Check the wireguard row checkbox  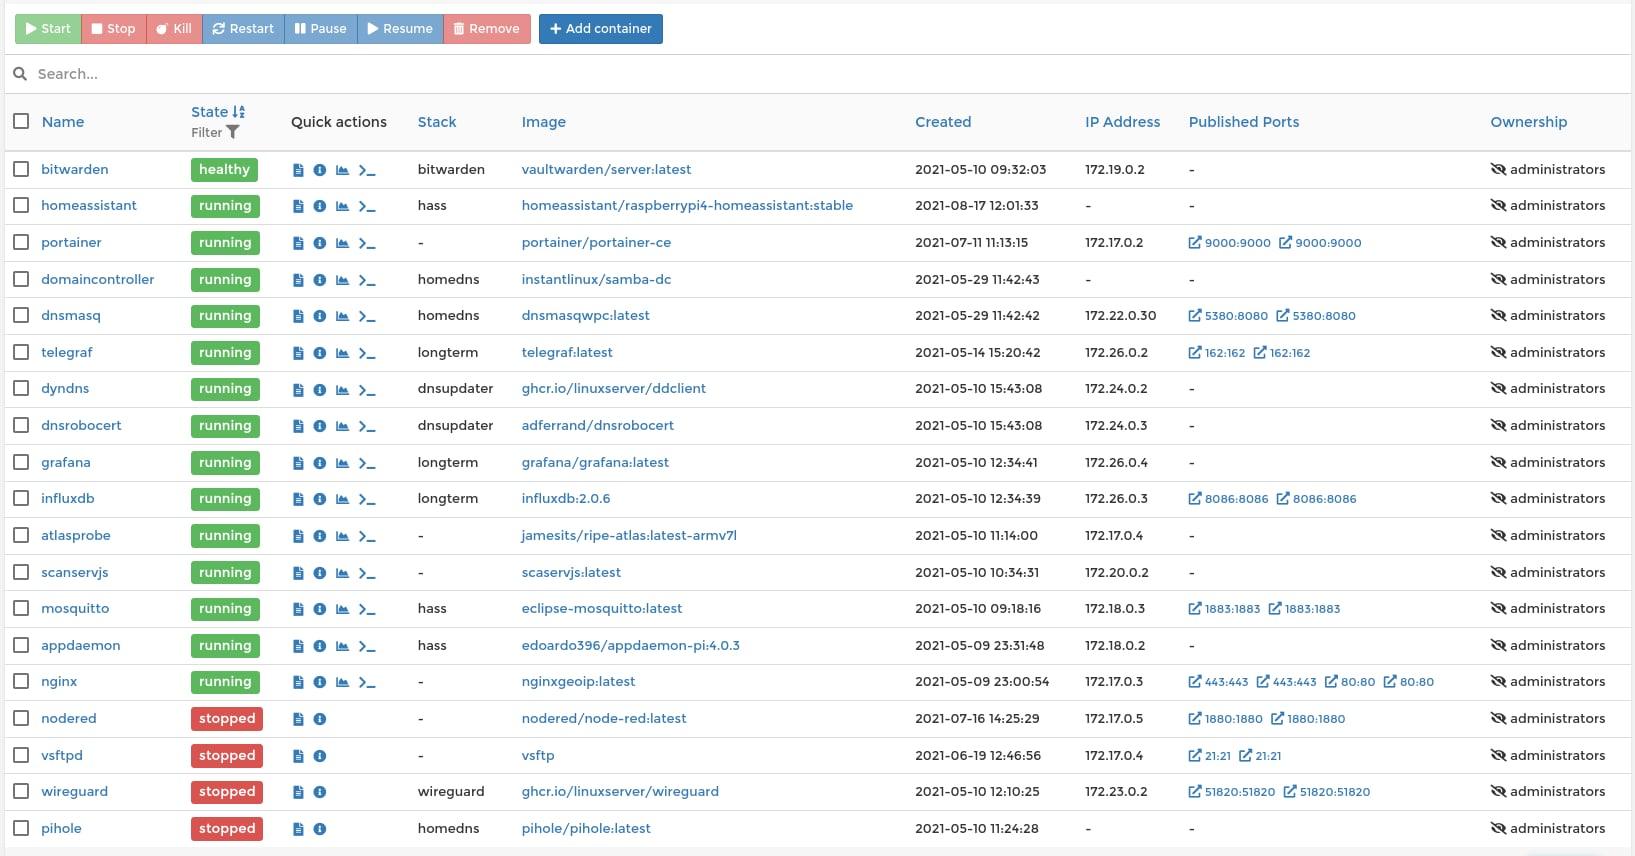(21, 791)
